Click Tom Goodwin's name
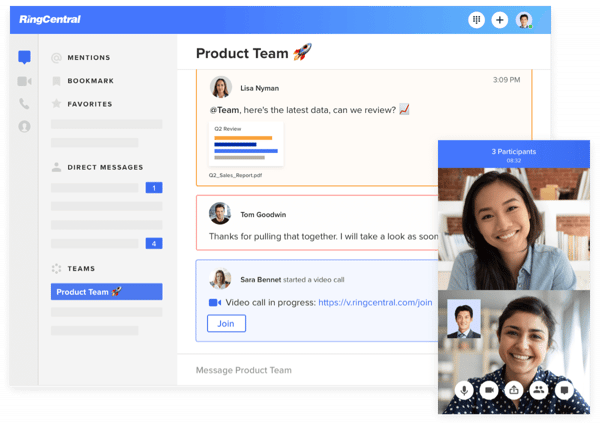This screenshot has height=427, width=600. coord(263,214)
